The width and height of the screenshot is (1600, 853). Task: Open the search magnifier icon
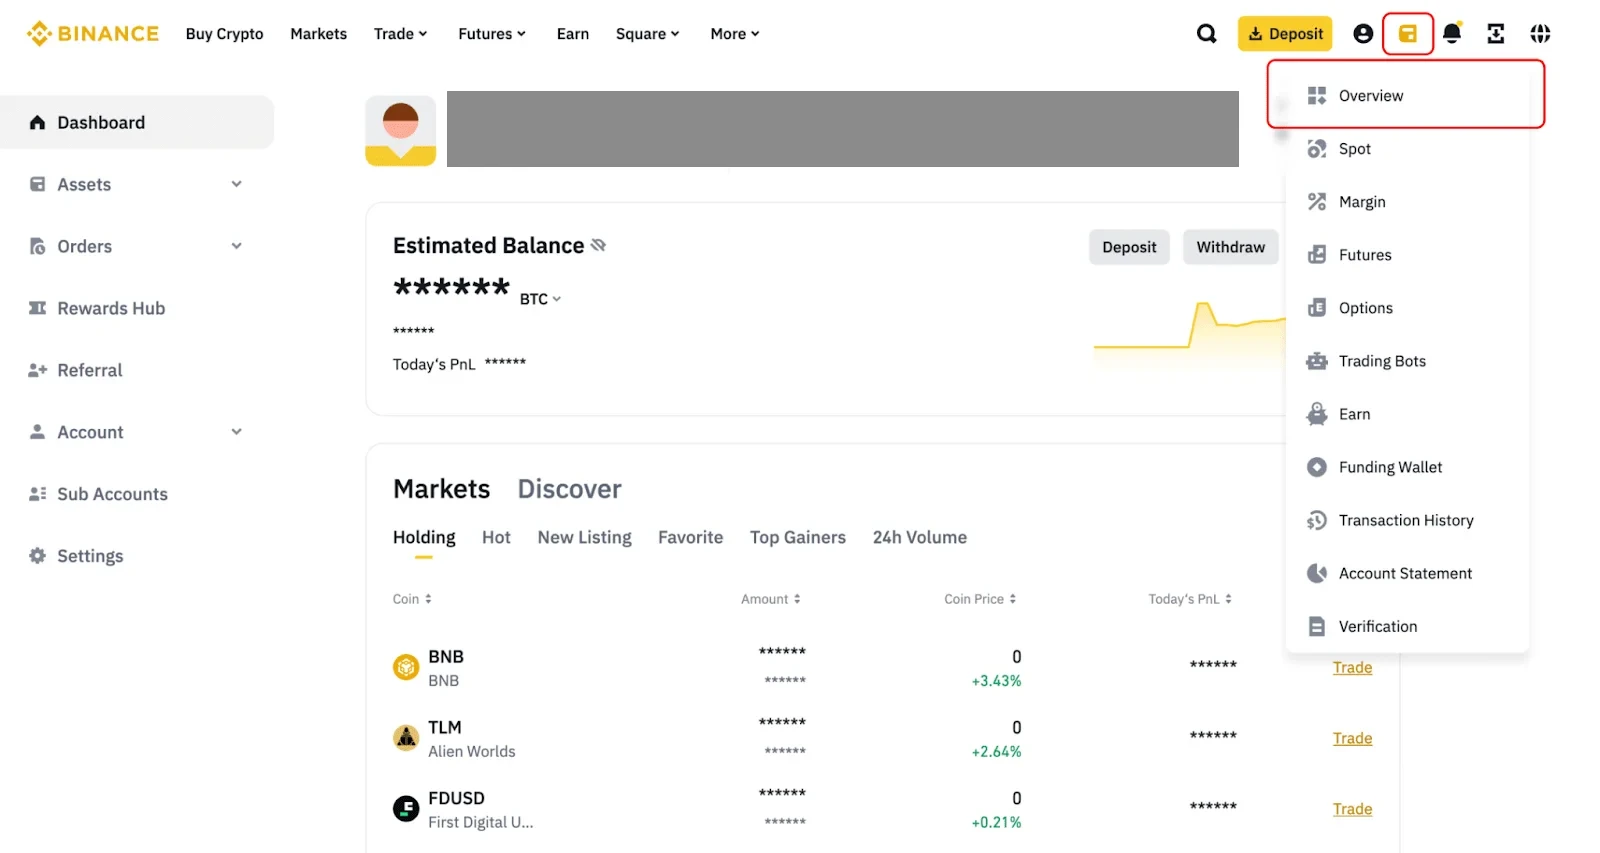(1207, 34)
